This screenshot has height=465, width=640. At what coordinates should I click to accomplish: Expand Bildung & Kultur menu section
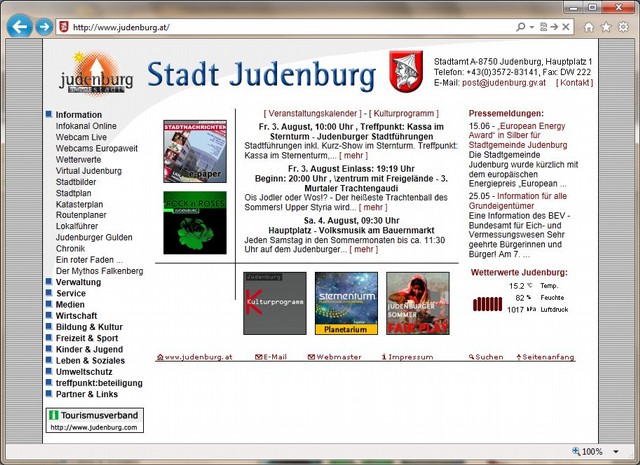[x=84, y=327]
